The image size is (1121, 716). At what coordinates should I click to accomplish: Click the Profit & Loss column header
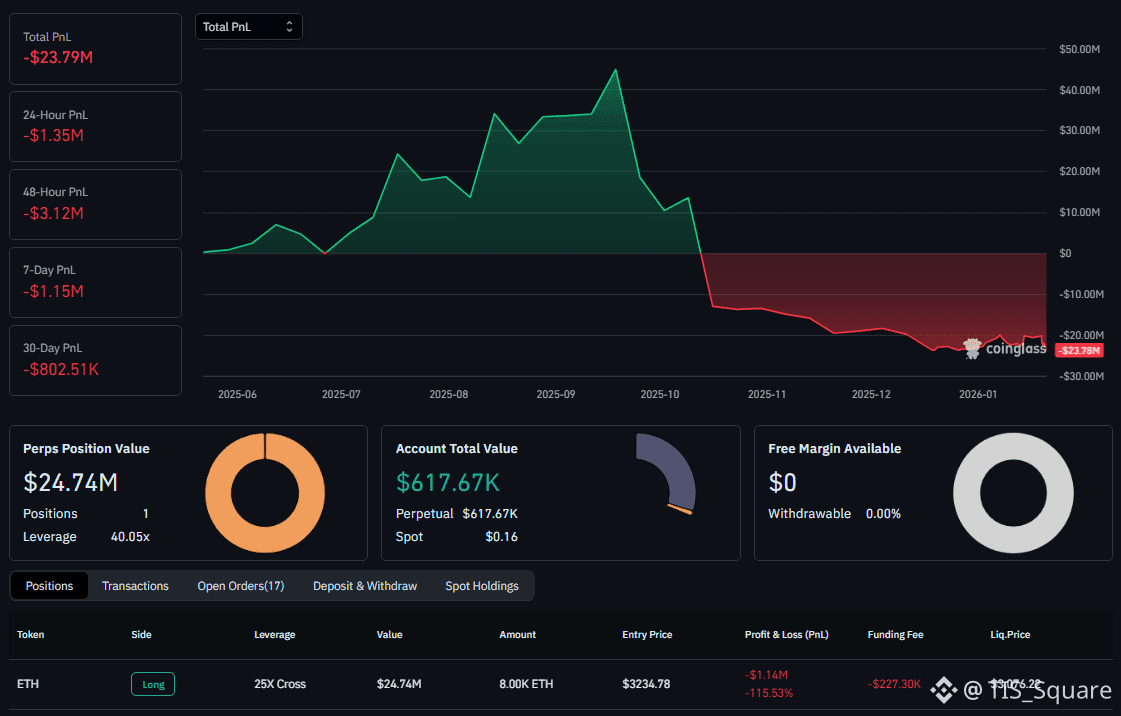coord(786,635)
